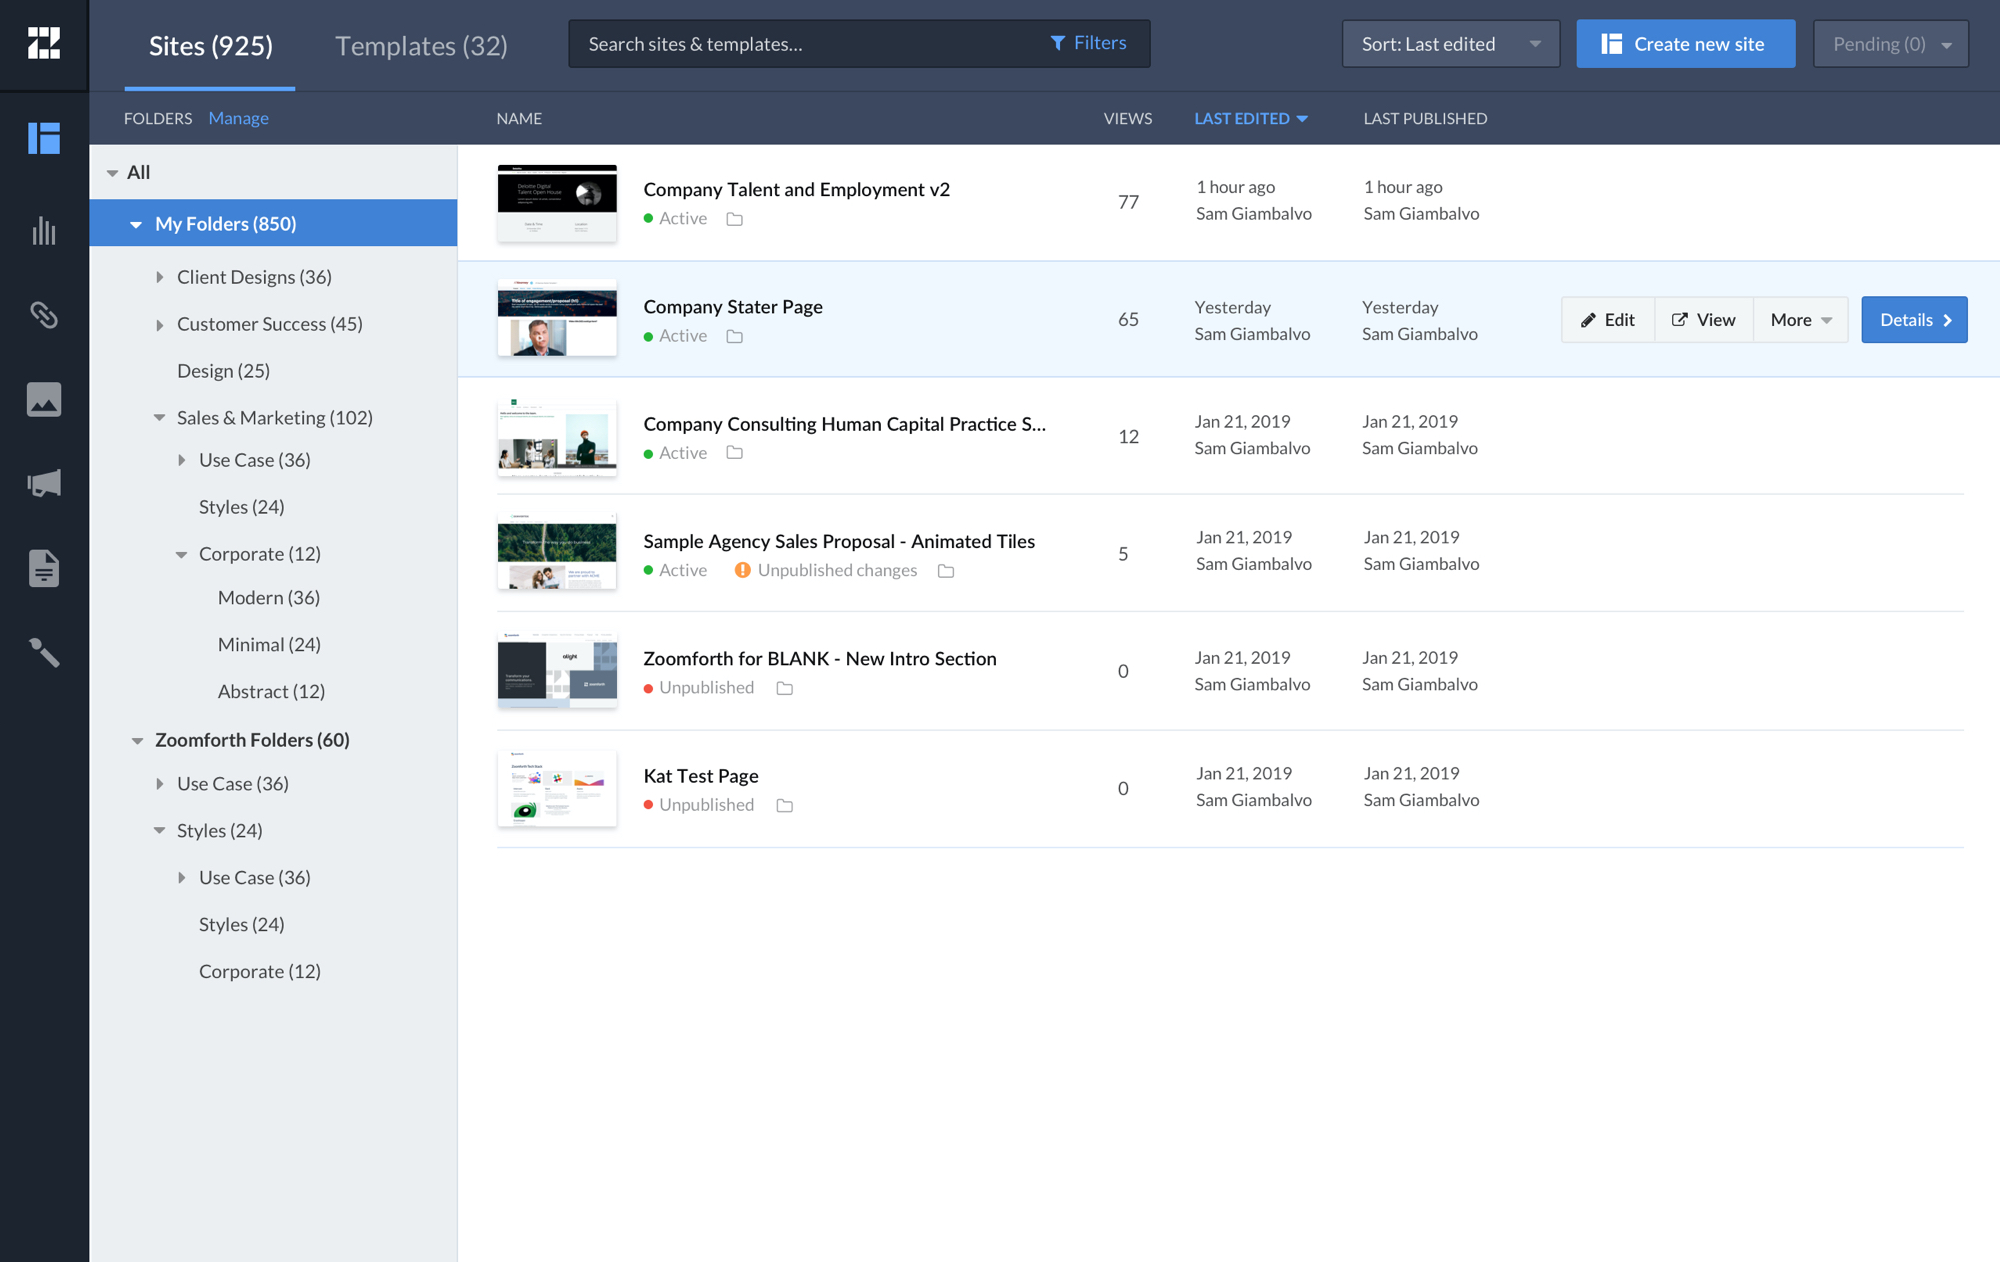Open the documents sidebar icon

(x=43, y=568)
